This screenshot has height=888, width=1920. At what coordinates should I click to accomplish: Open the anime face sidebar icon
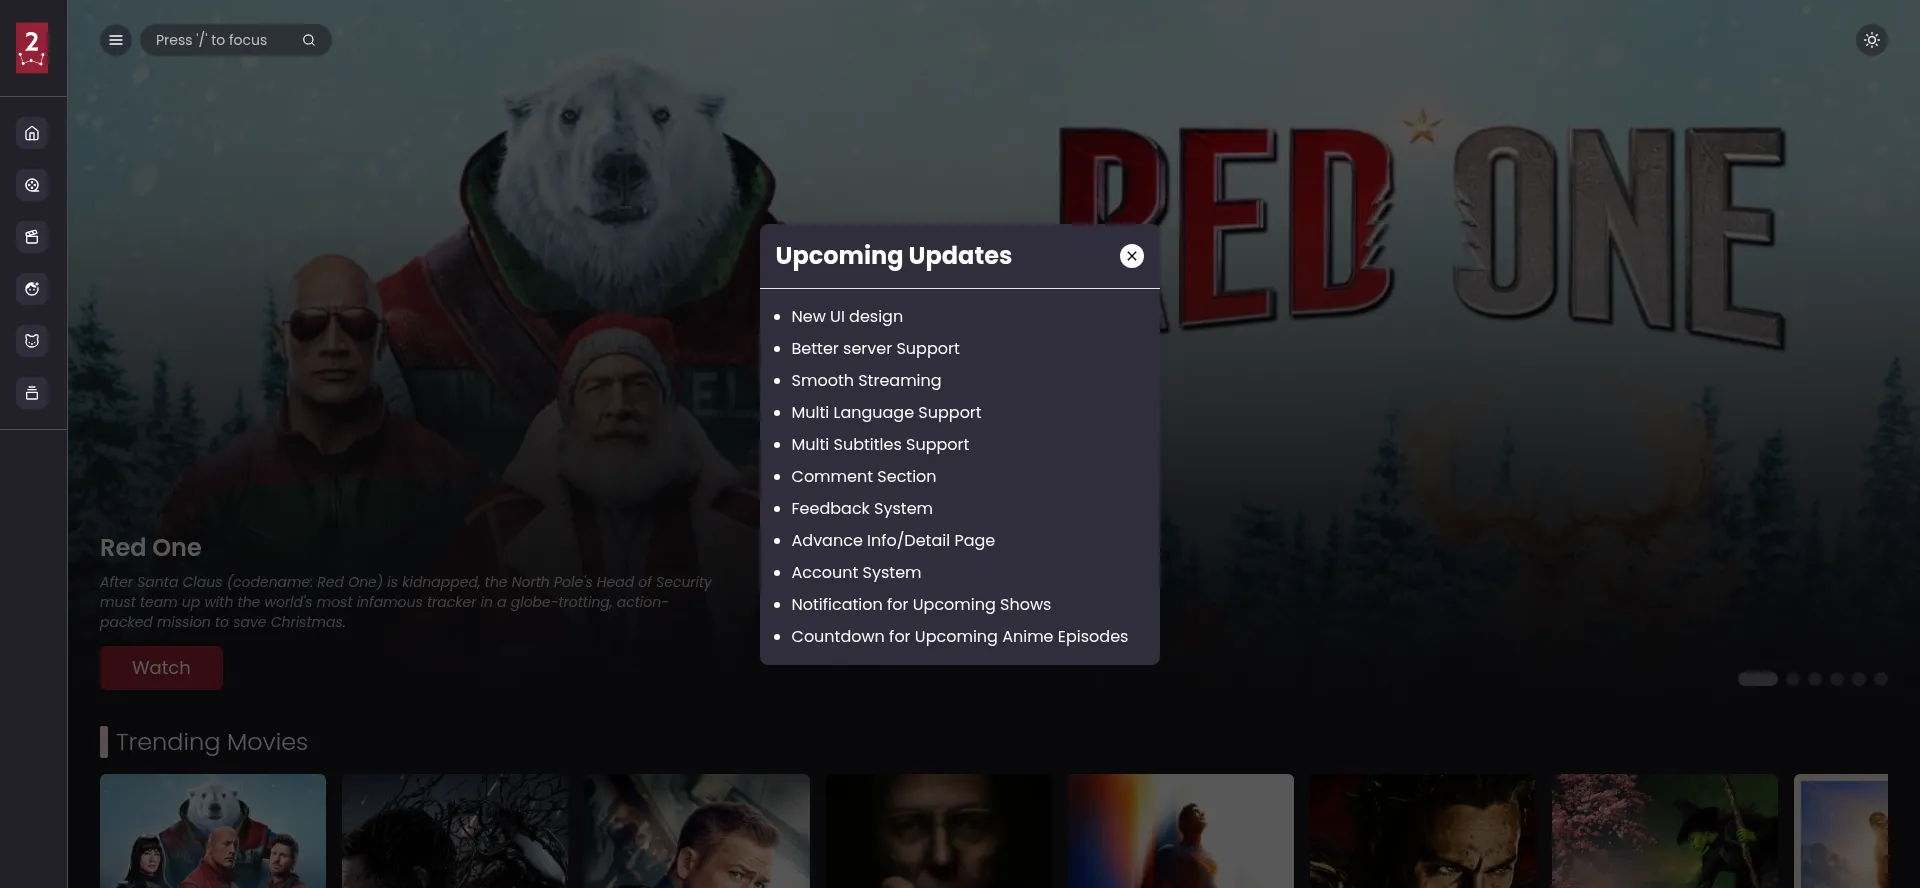point(32,289)
